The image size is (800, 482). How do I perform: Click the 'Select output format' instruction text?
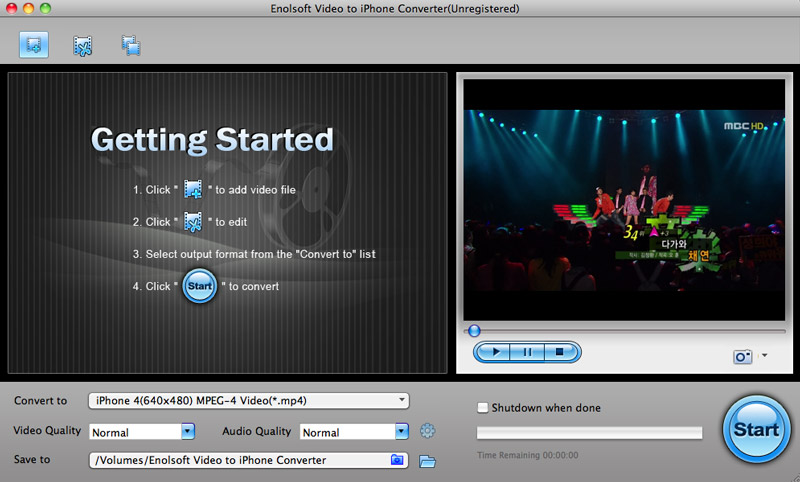click(254, 254)
